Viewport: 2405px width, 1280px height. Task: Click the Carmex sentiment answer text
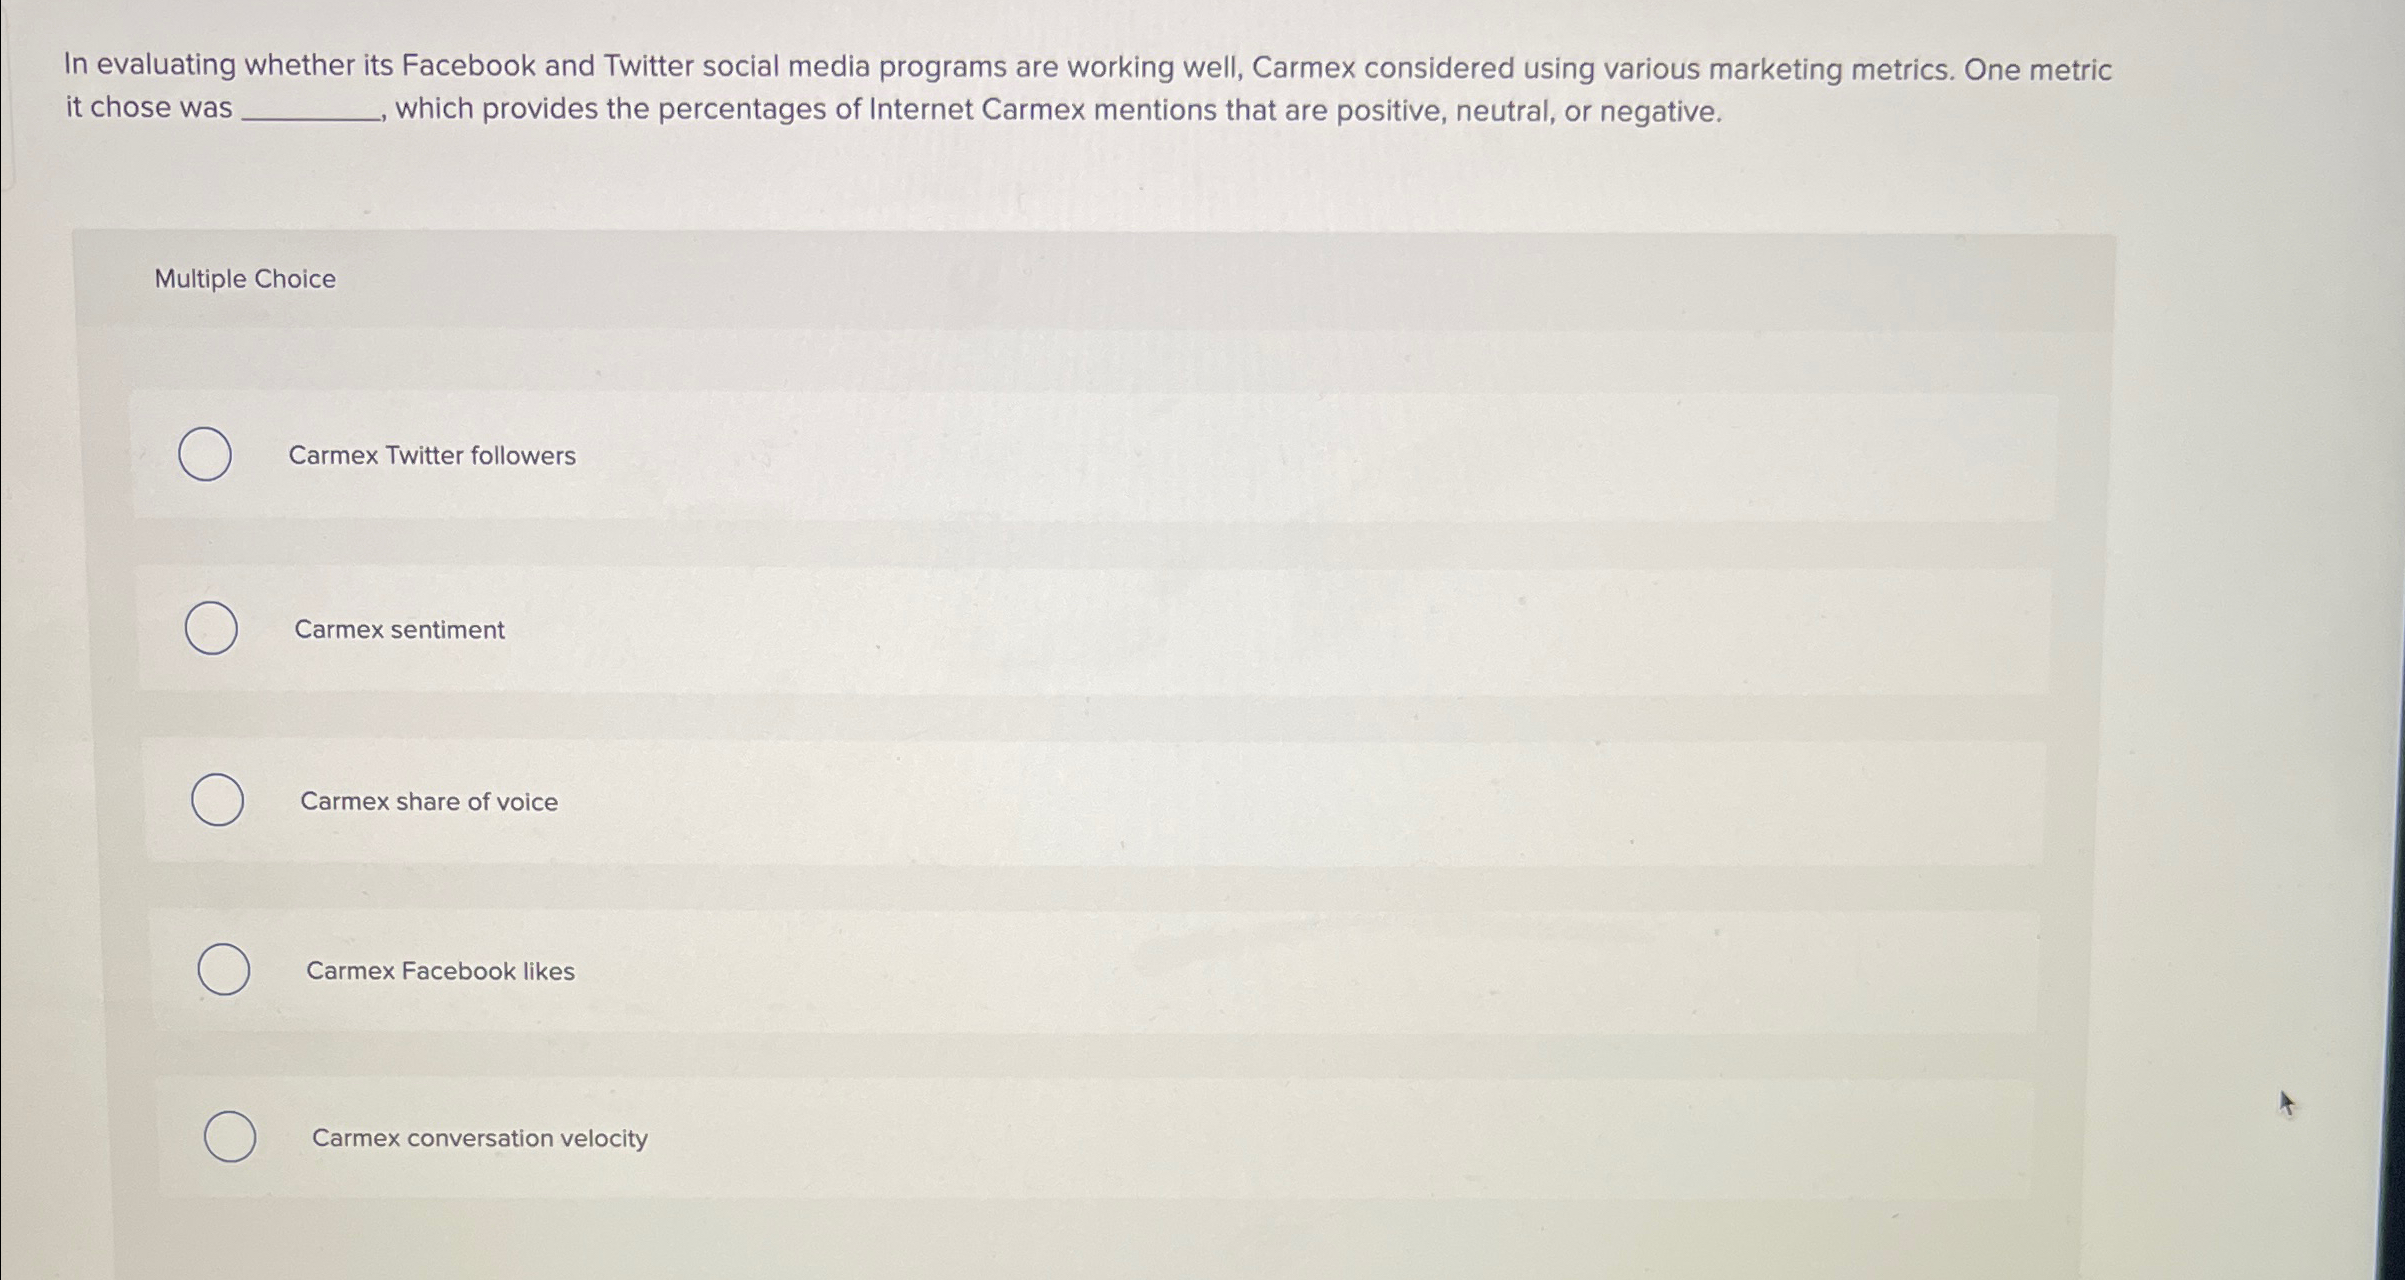[x=399, y=630]
